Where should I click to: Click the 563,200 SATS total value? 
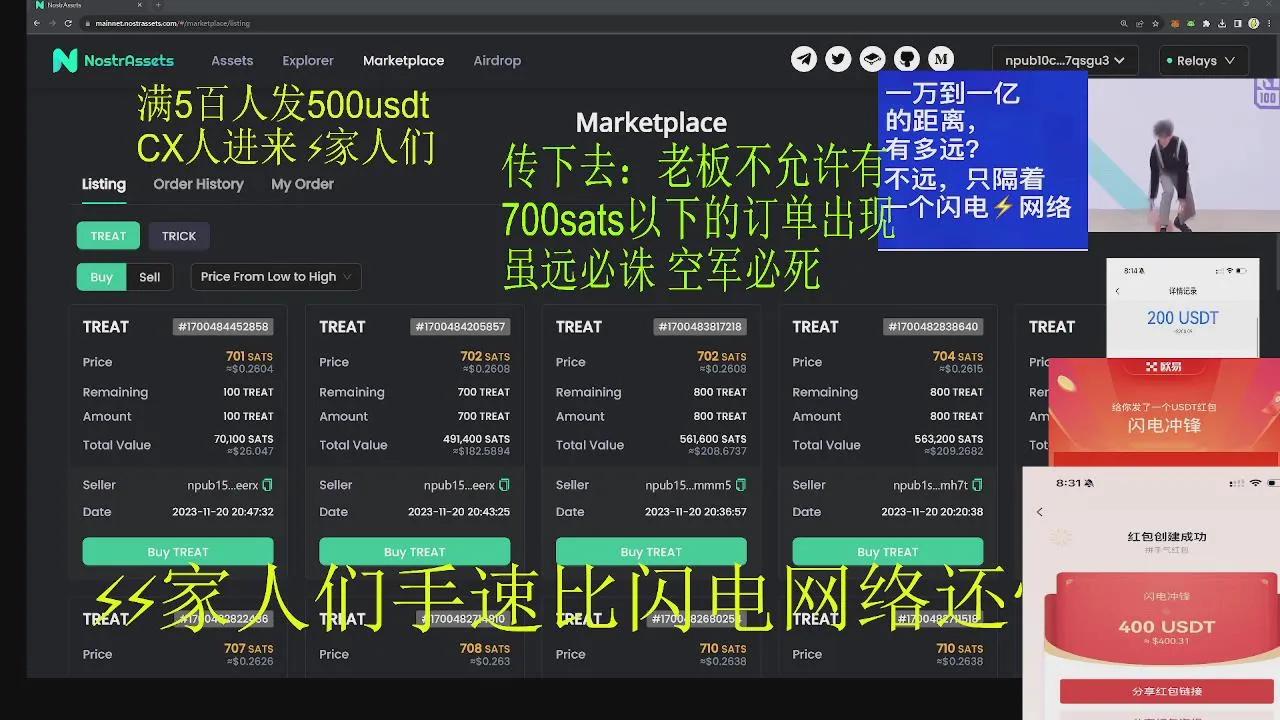pos(949,439)
